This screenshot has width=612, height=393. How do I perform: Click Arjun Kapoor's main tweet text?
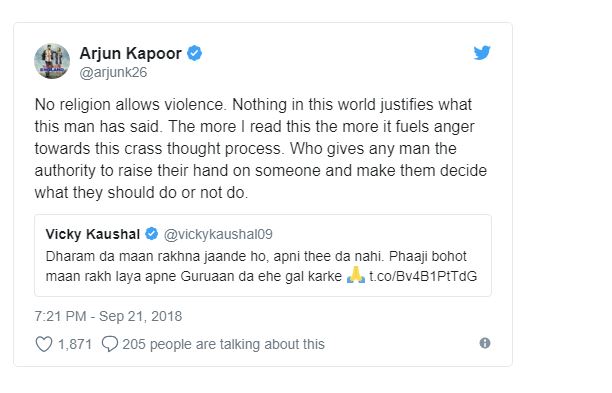[x=261, y=149]
